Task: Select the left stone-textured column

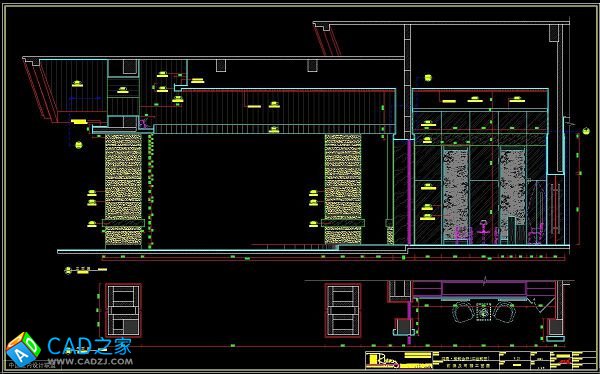Action: pos(123,189)
